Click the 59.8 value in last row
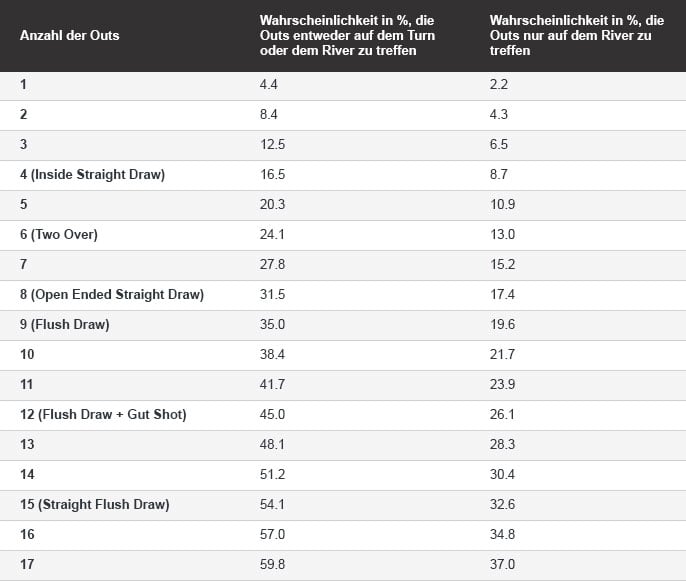This screenshot has width=686, height=581. click(272, 565)
